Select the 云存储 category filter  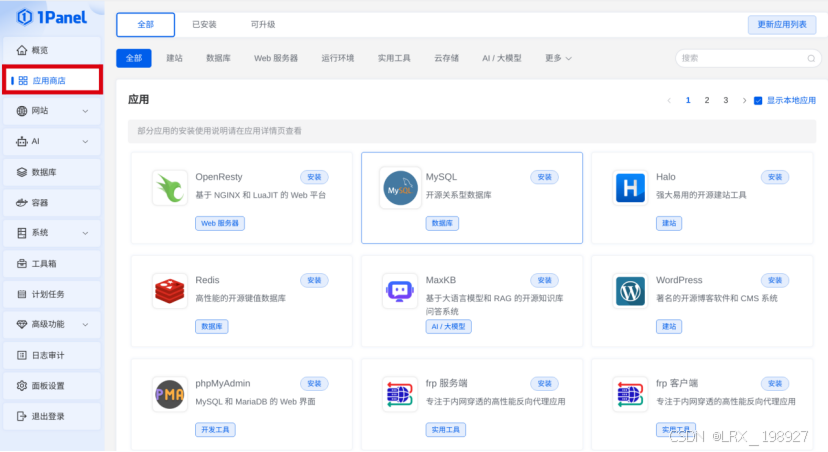tap(446, 58)
